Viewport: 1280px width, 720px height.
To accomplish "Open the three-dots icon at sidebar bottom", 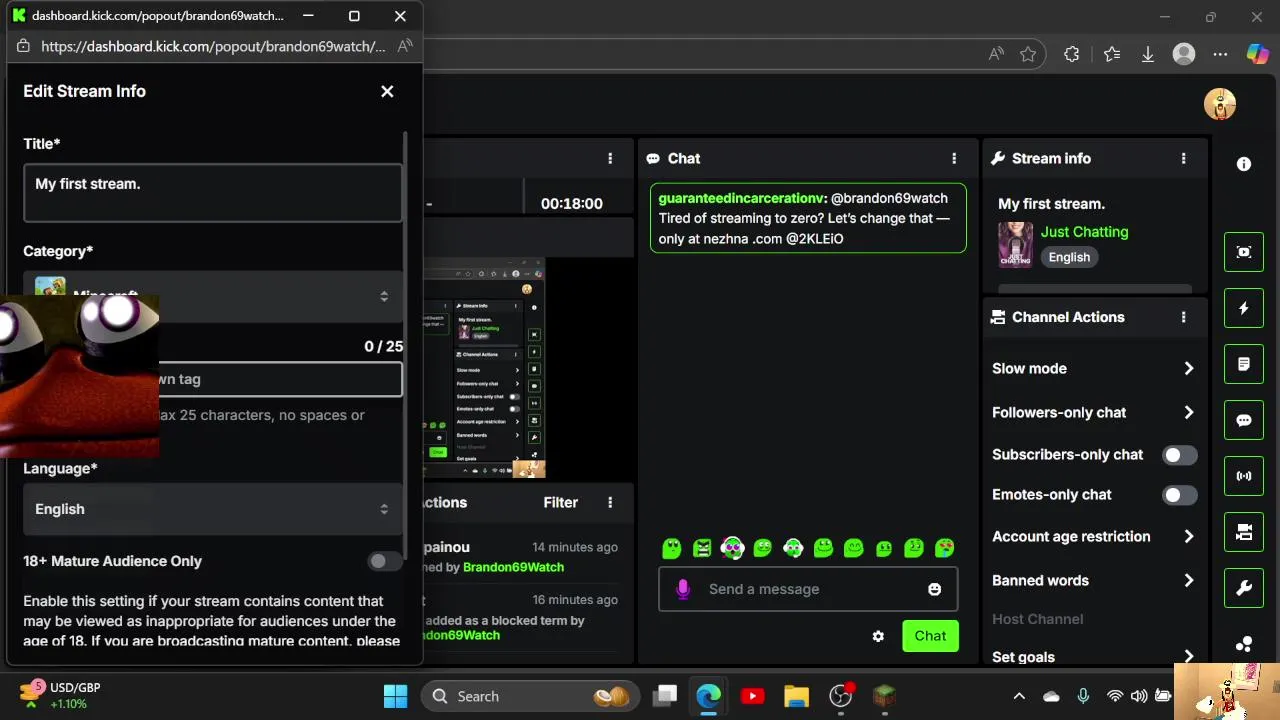I will pos(1244,644).
